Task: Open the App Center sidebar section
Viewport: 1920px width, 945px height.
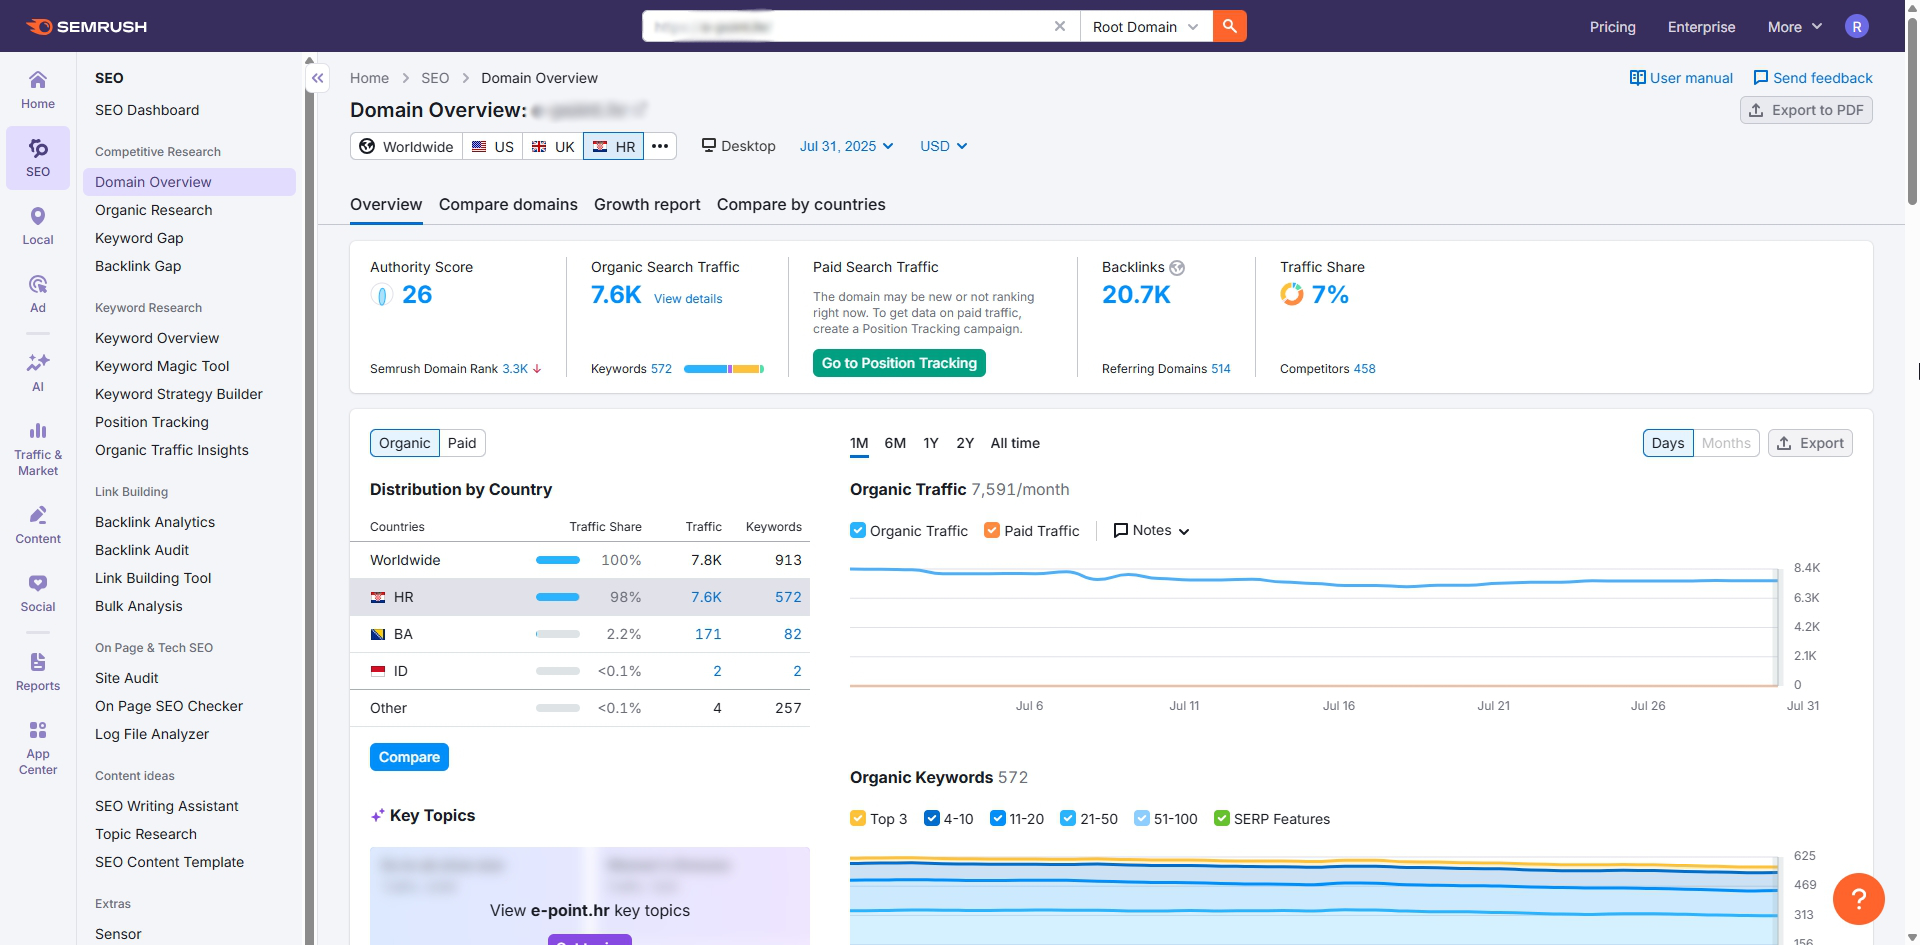Action: point(38,748)
